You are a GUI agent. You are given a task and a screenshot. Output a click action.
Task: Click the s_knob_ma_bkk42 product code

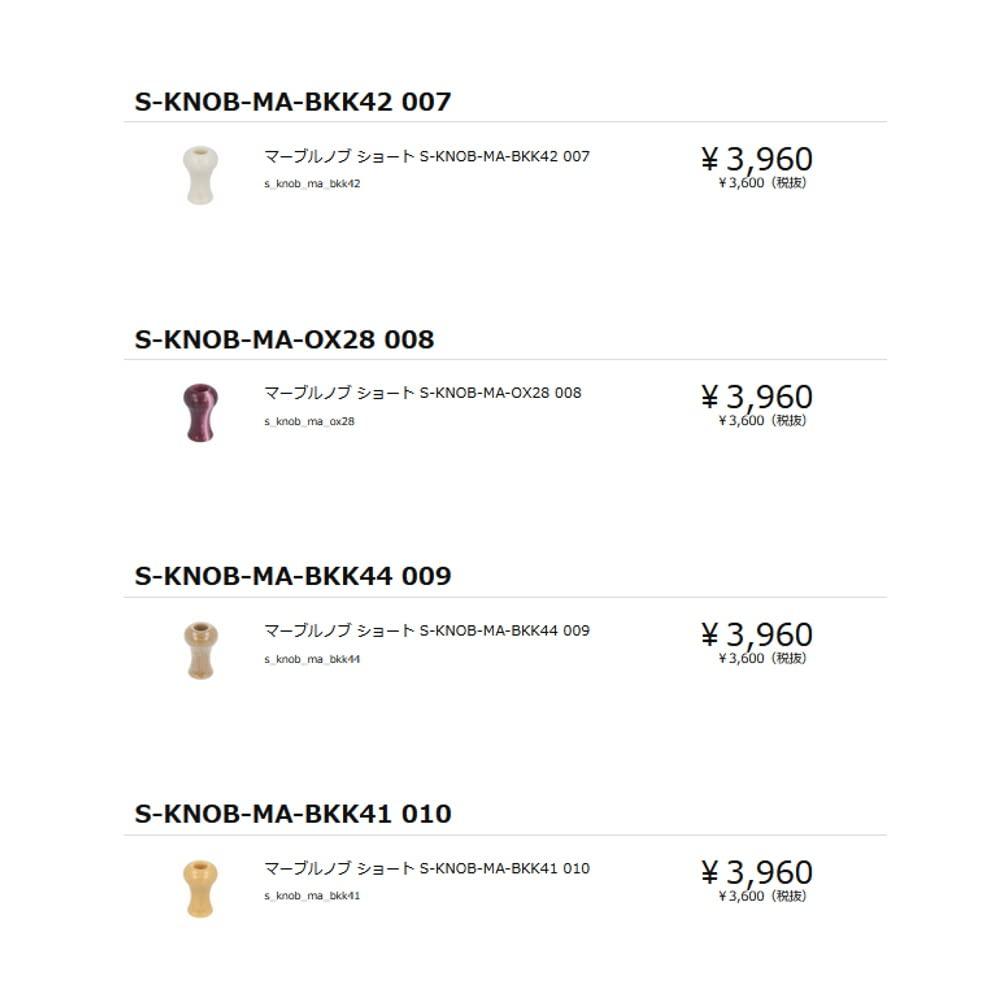[x=312, y=184]
